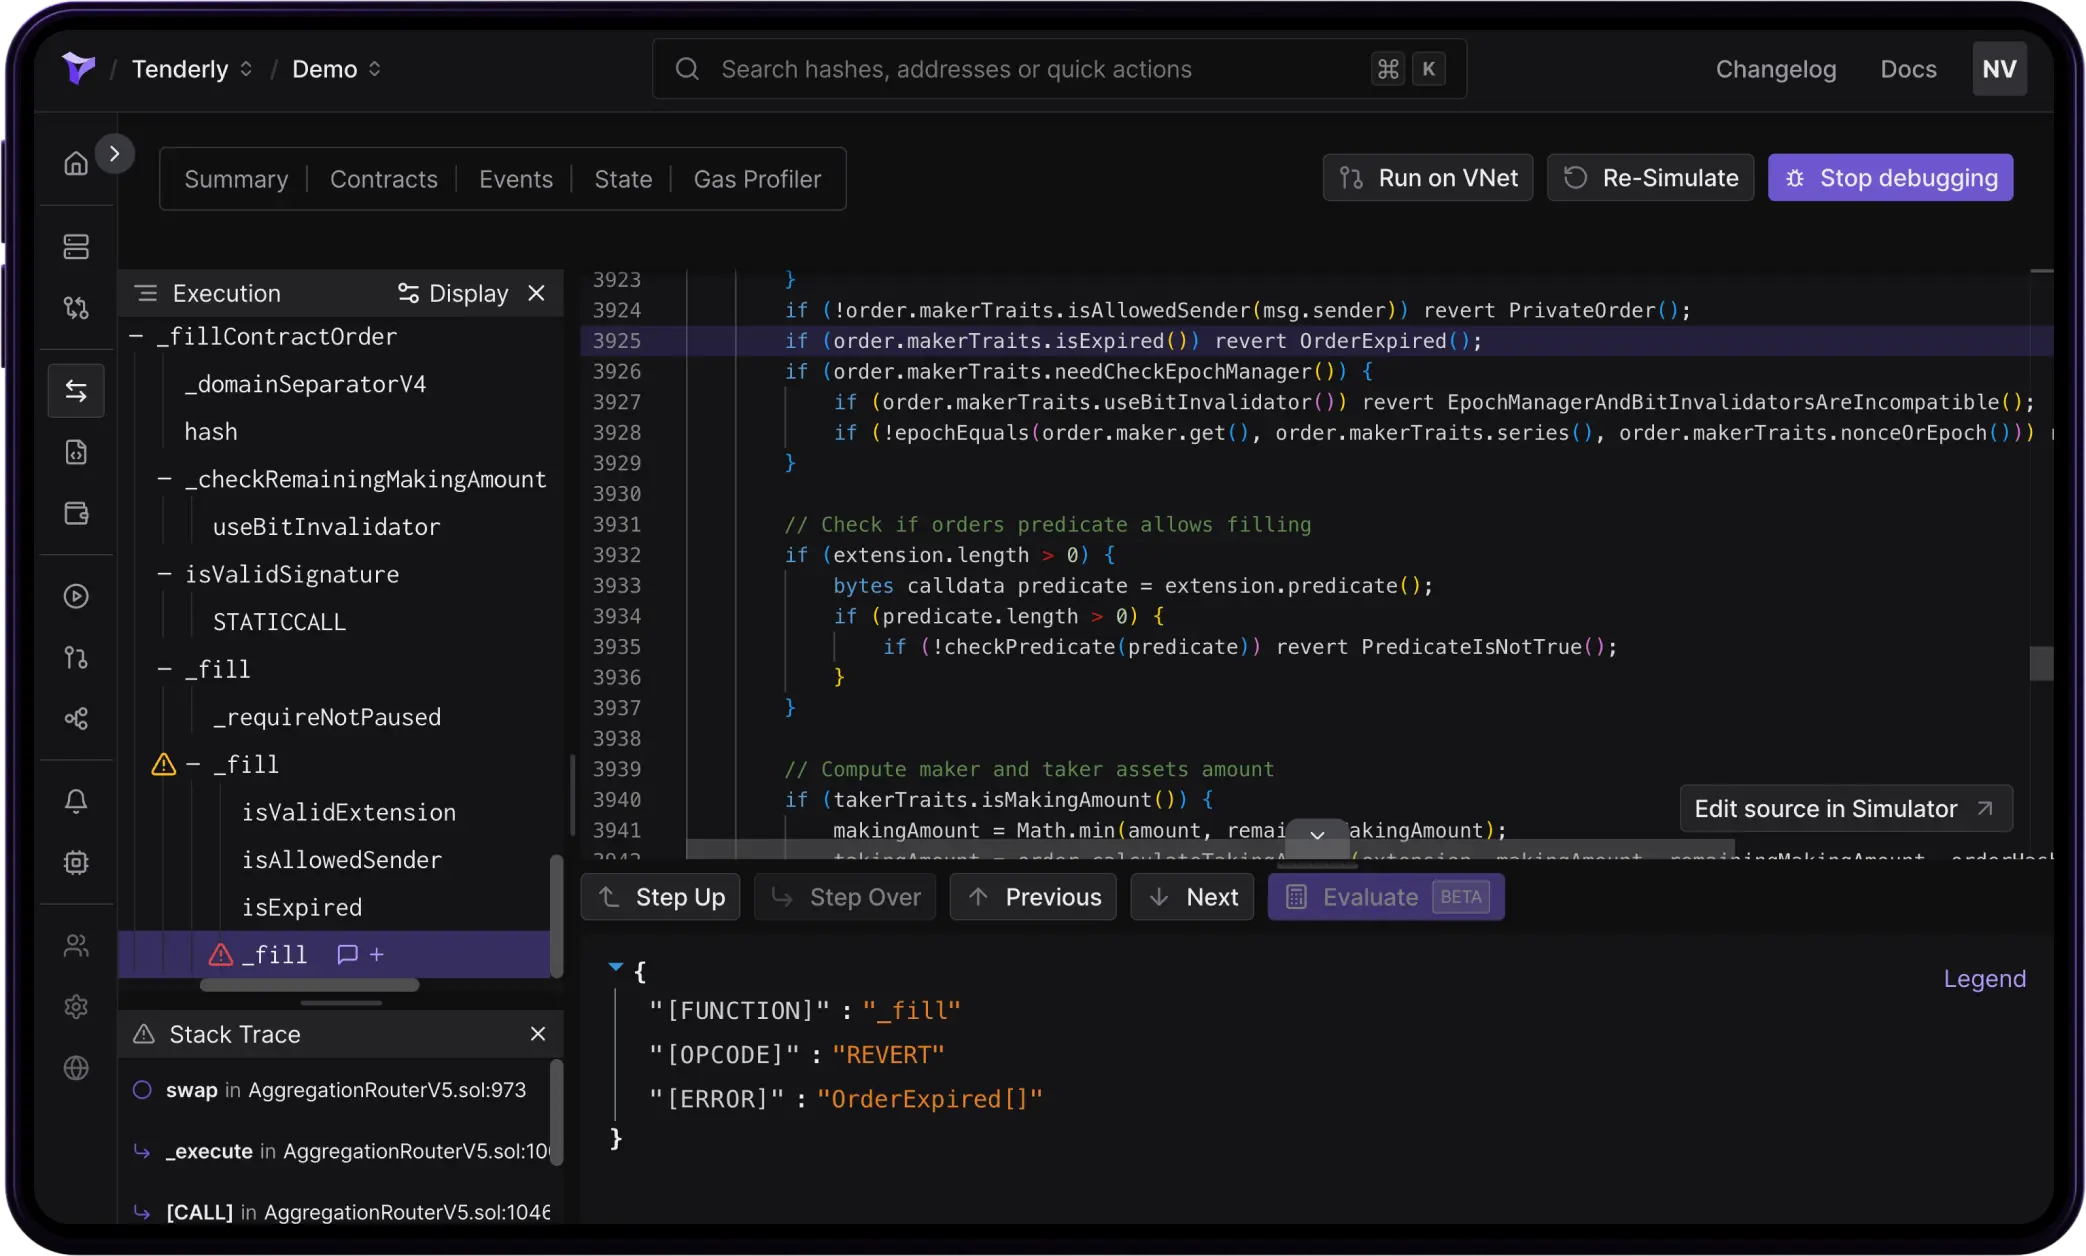Open the contract source file icon
The width and height of the screenshot is (2086, 1256).
pyautogui.click(x=76, y=452)
